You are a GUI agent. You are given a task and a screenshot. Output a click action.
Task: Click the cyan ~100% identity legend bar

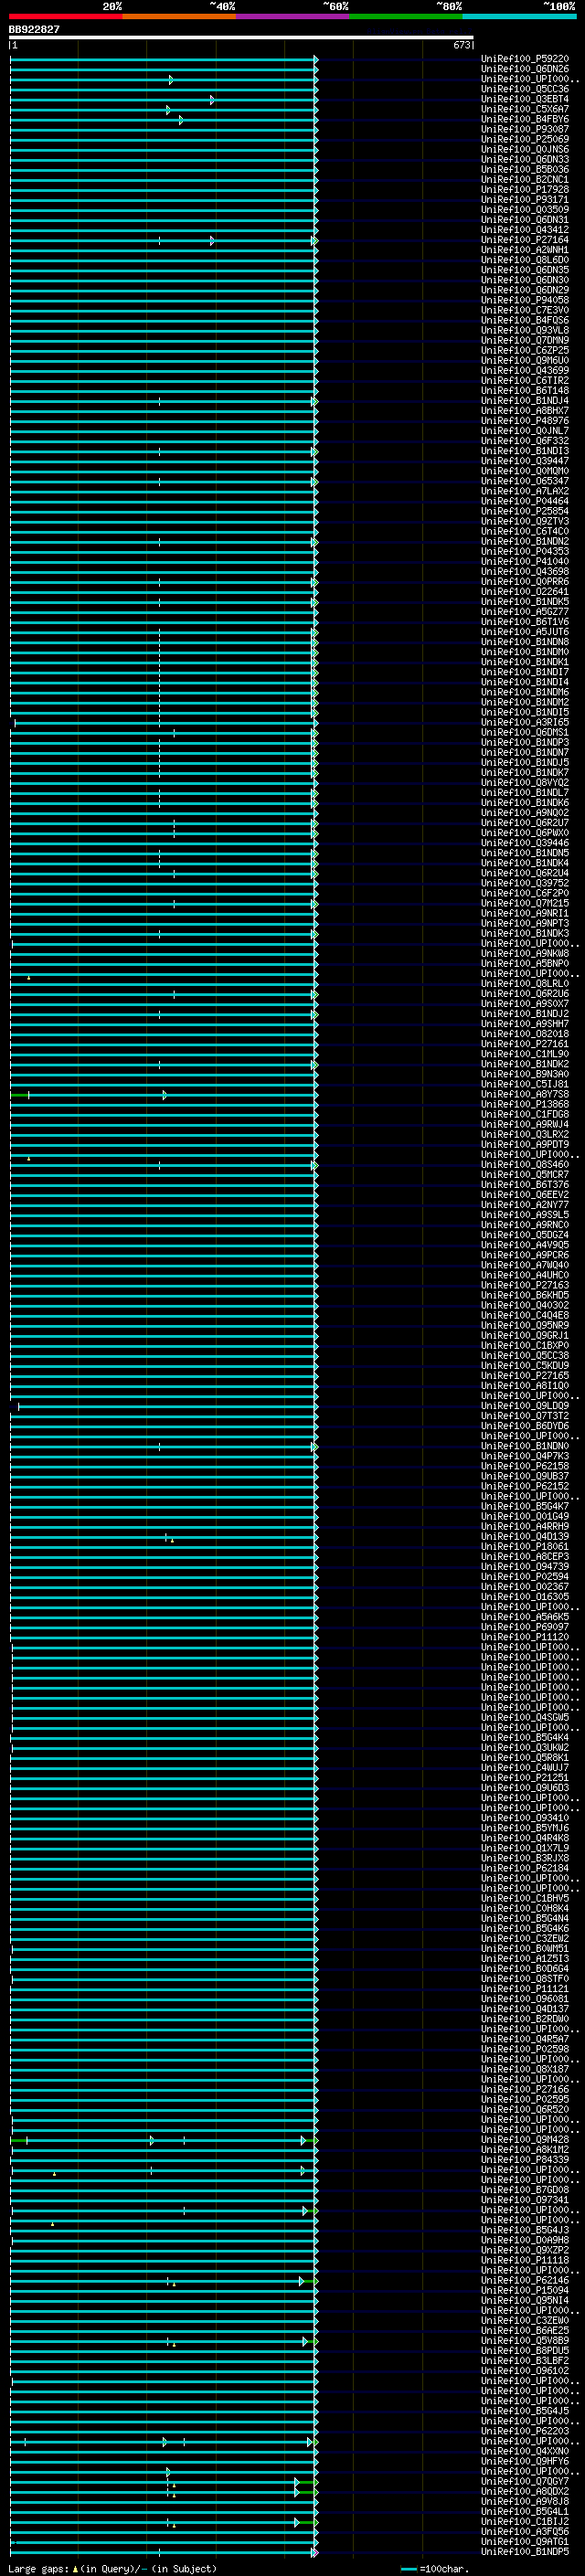tap(519, 16)
